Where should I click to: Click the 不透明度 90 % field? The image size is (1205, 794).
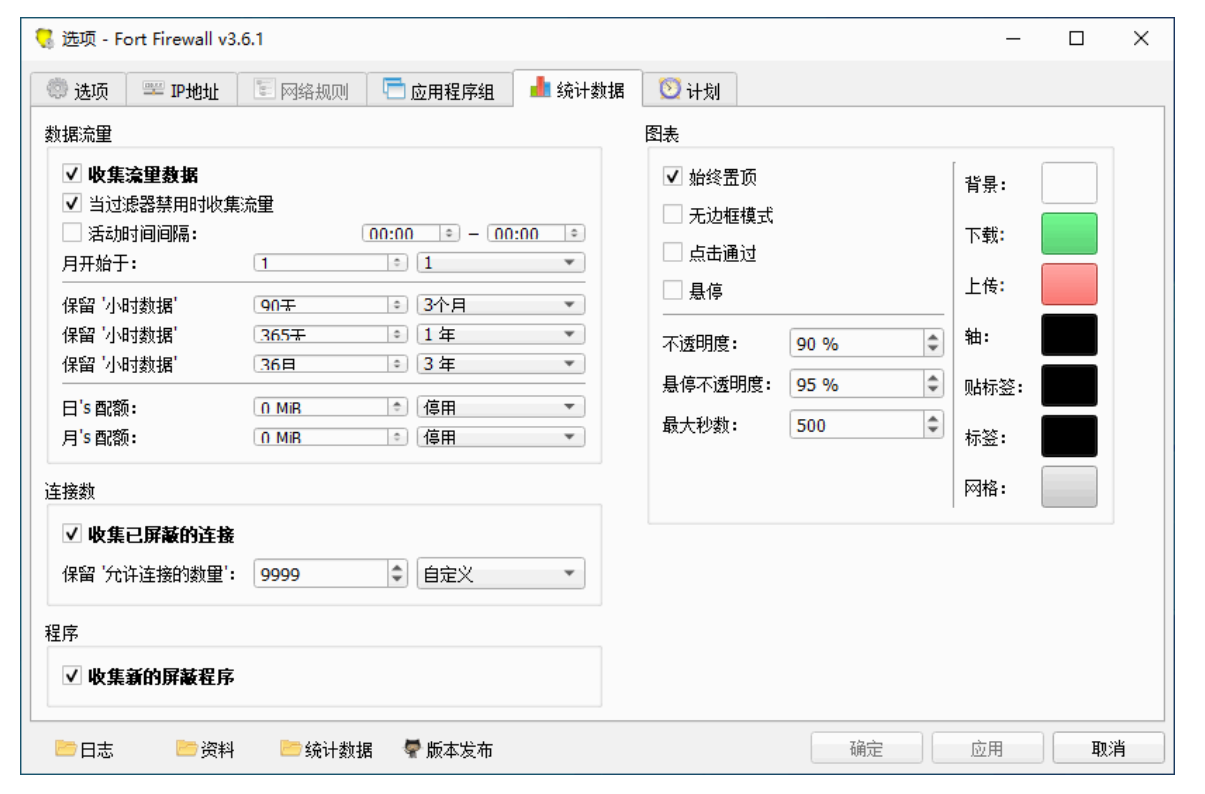866,343
